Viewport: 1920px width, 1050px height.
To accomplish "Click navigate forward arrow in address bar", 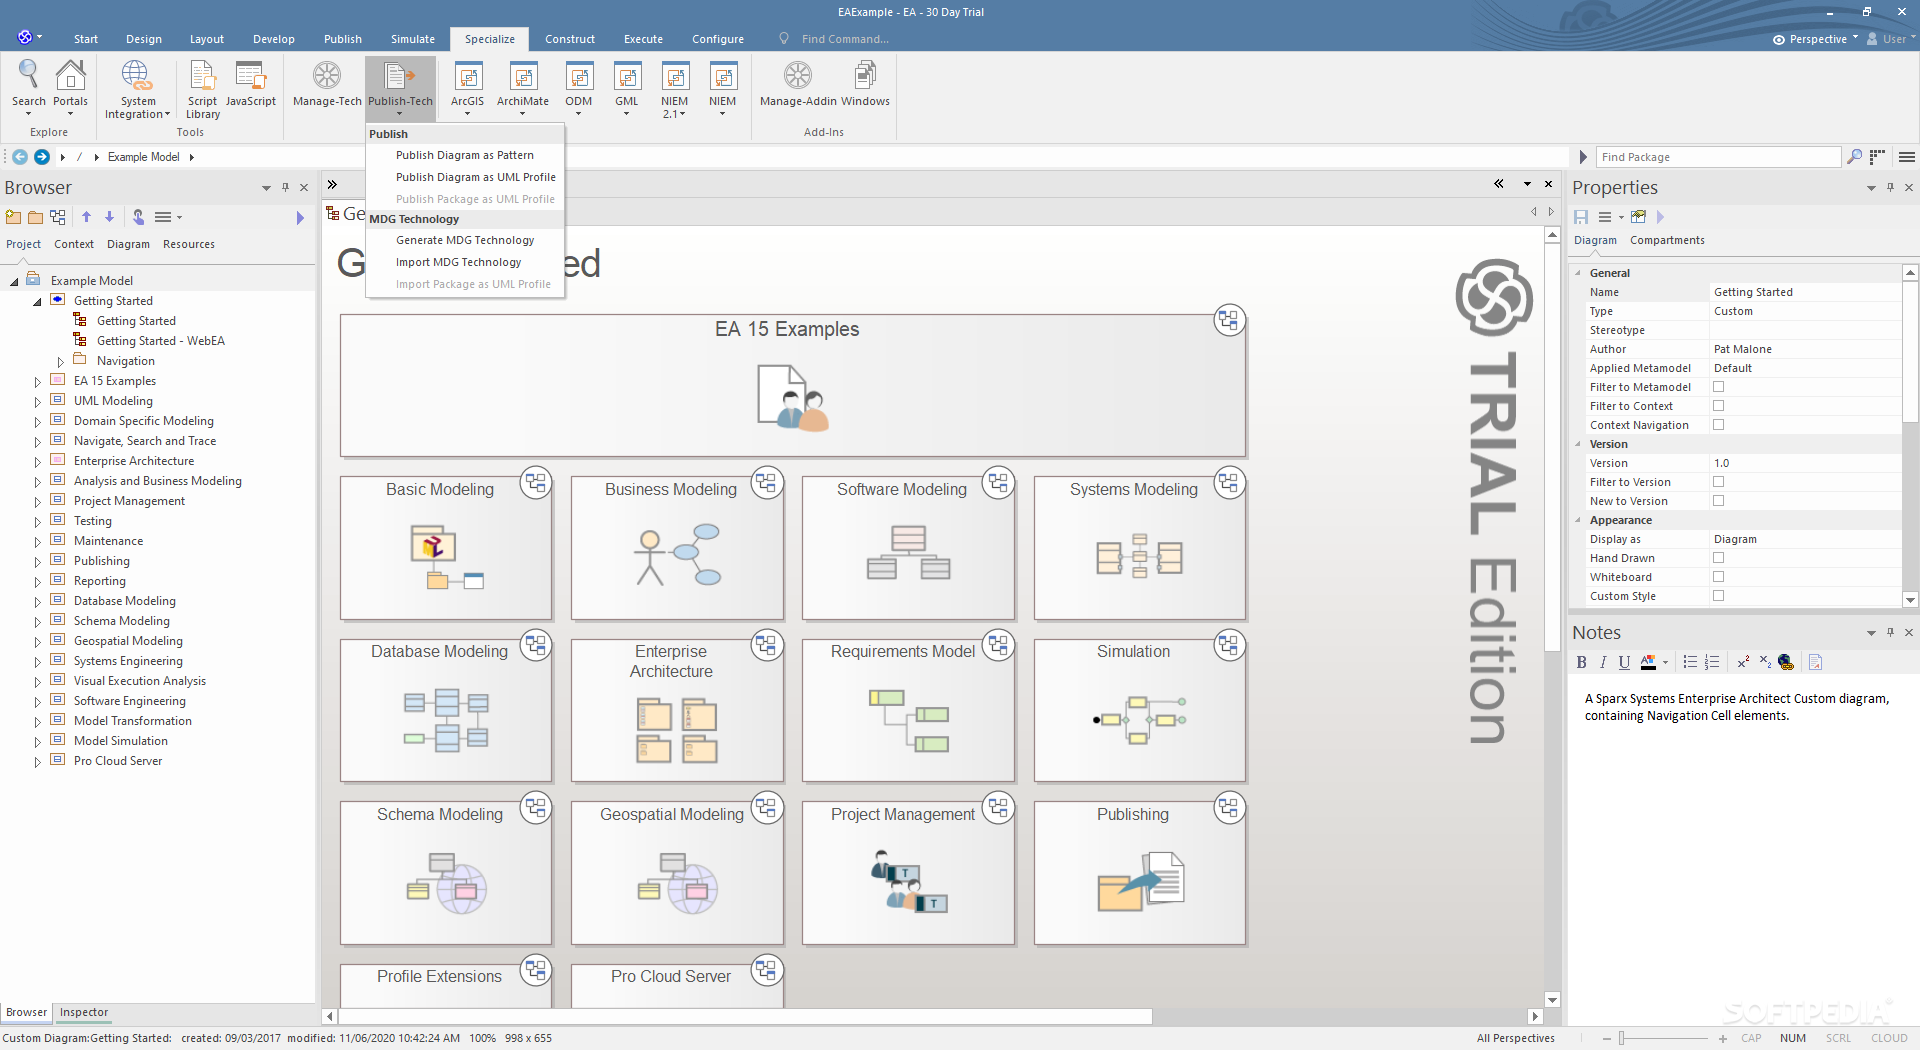I will click(x=42, y=157).
